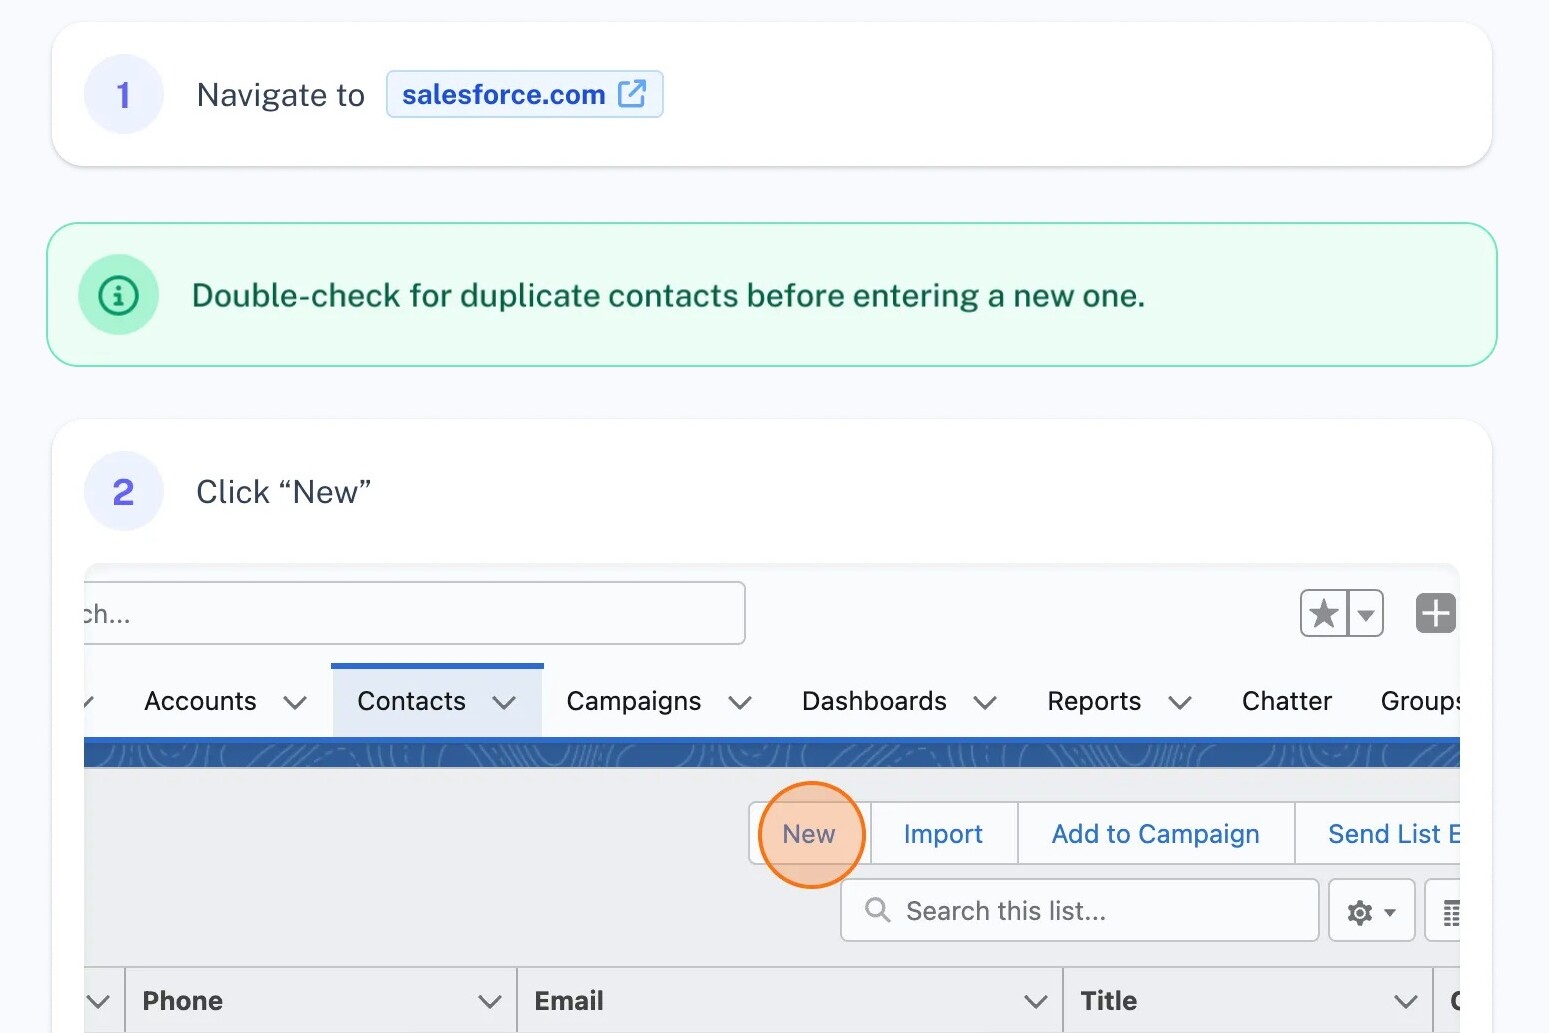Sort by the Phone column header
This screenshot has width=1549, height=1033.
click(183, 1001)
